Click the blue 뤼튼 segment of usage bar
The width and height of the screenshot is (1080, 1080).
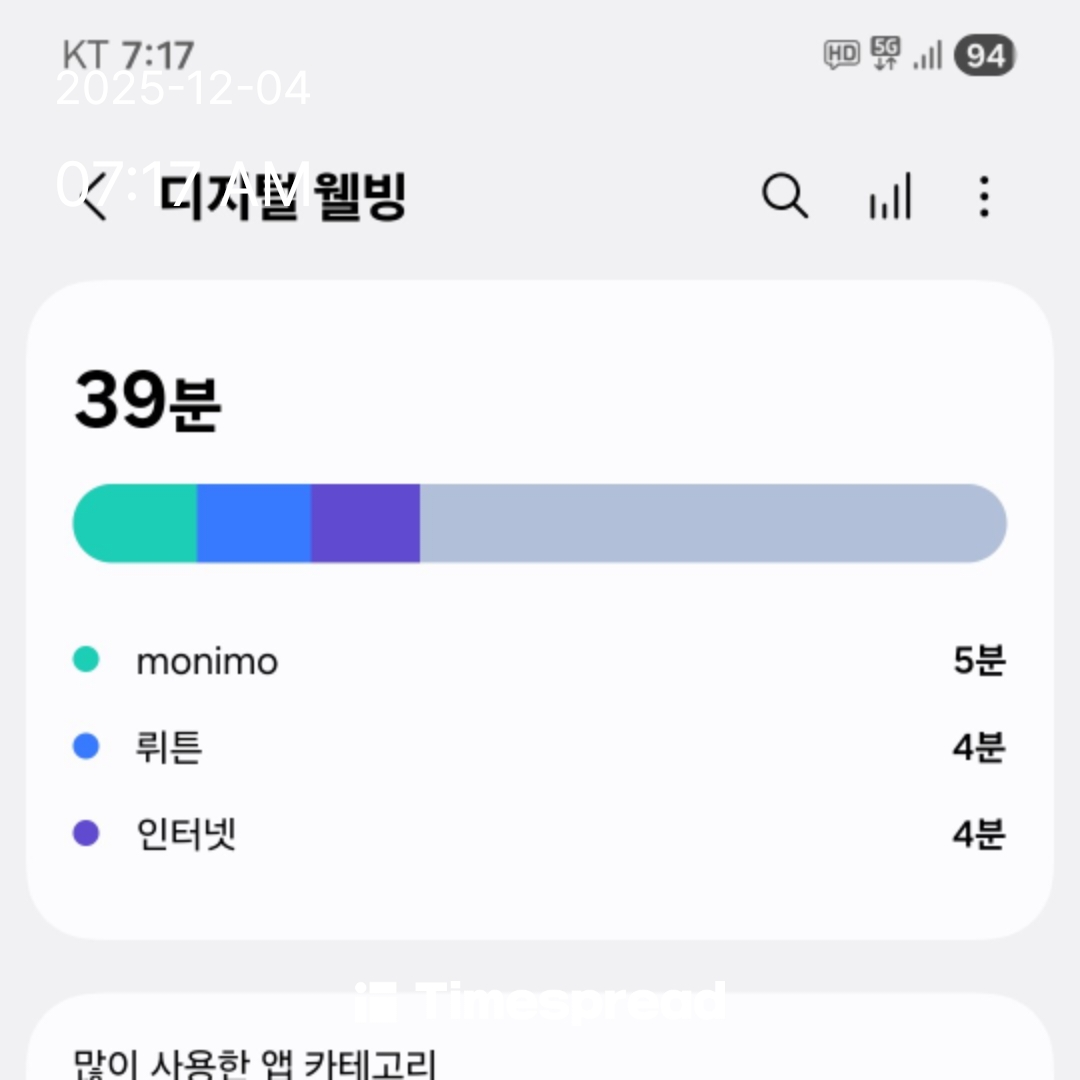tap(254, 523)
